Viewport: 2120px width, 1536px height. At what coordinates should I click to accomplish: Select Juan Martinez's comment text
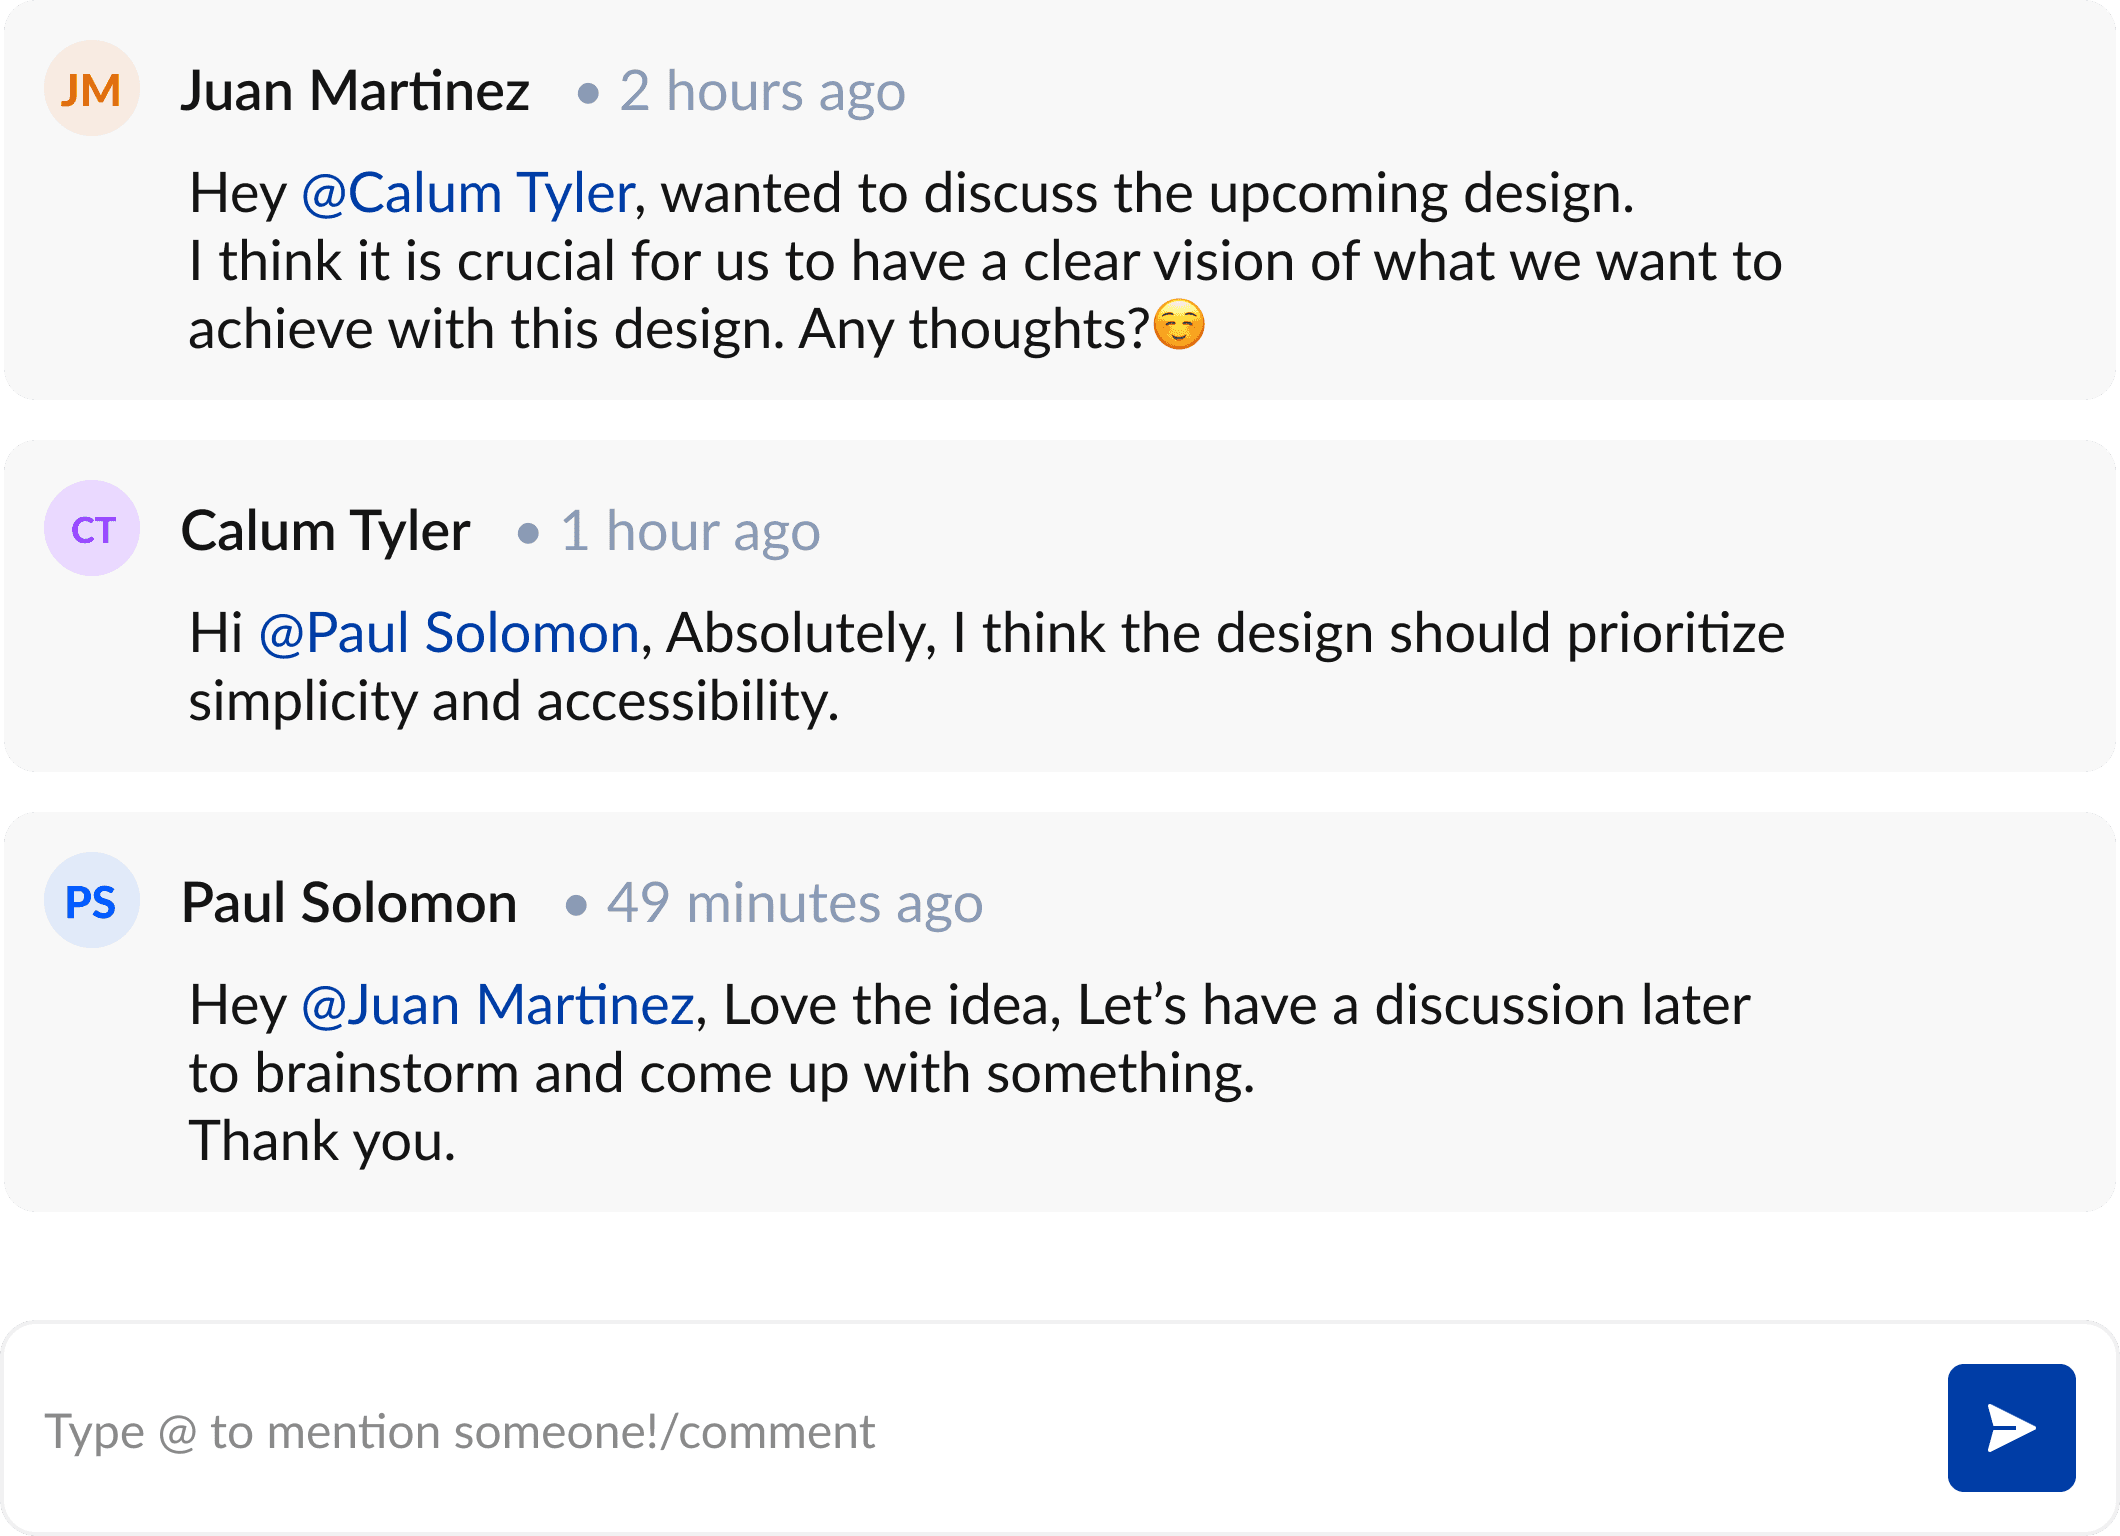pyautogui.click(x=985, y=262)
